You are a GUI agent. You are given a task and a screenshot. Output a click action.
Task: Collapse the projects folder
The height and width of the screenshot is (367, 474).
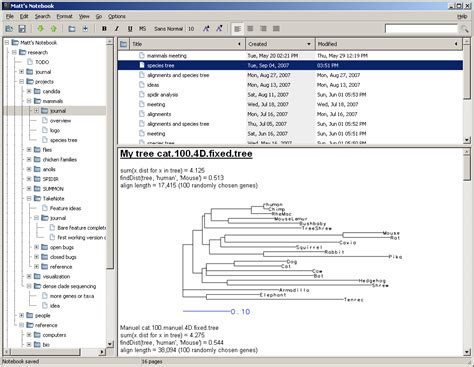point(22,82)
